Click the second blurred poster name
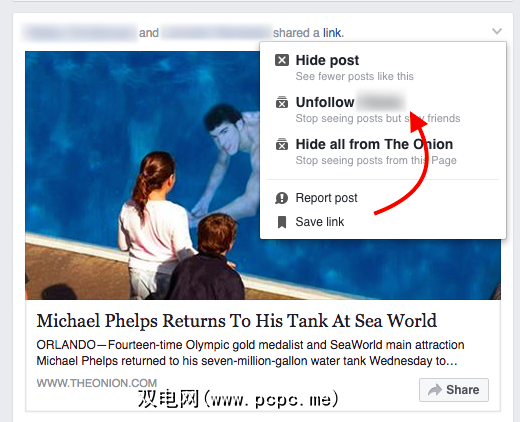Viewport: 520px width, 422px height. tap(217, 33)
